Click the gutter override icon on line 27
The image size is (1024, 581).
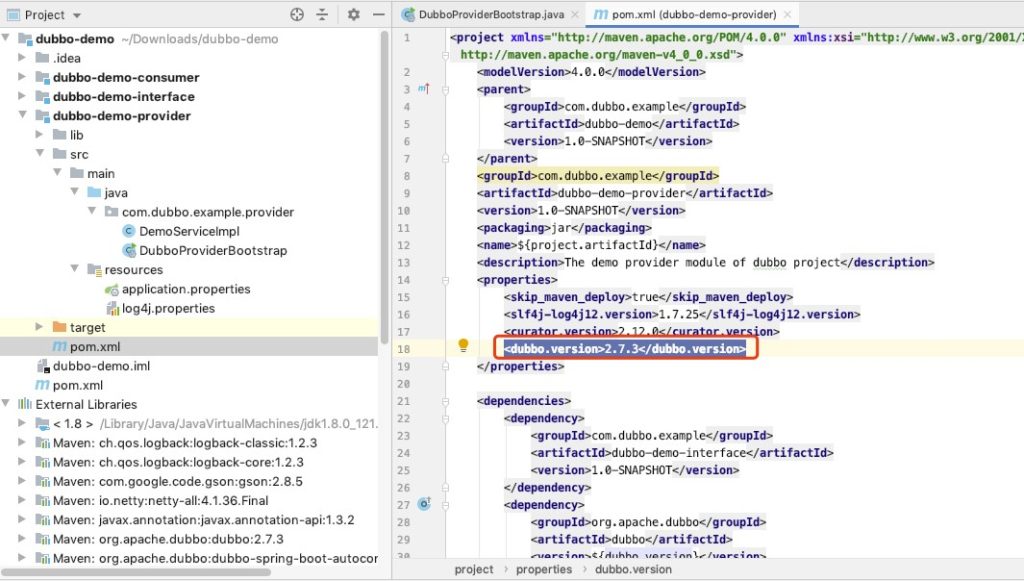click(424, 504)
